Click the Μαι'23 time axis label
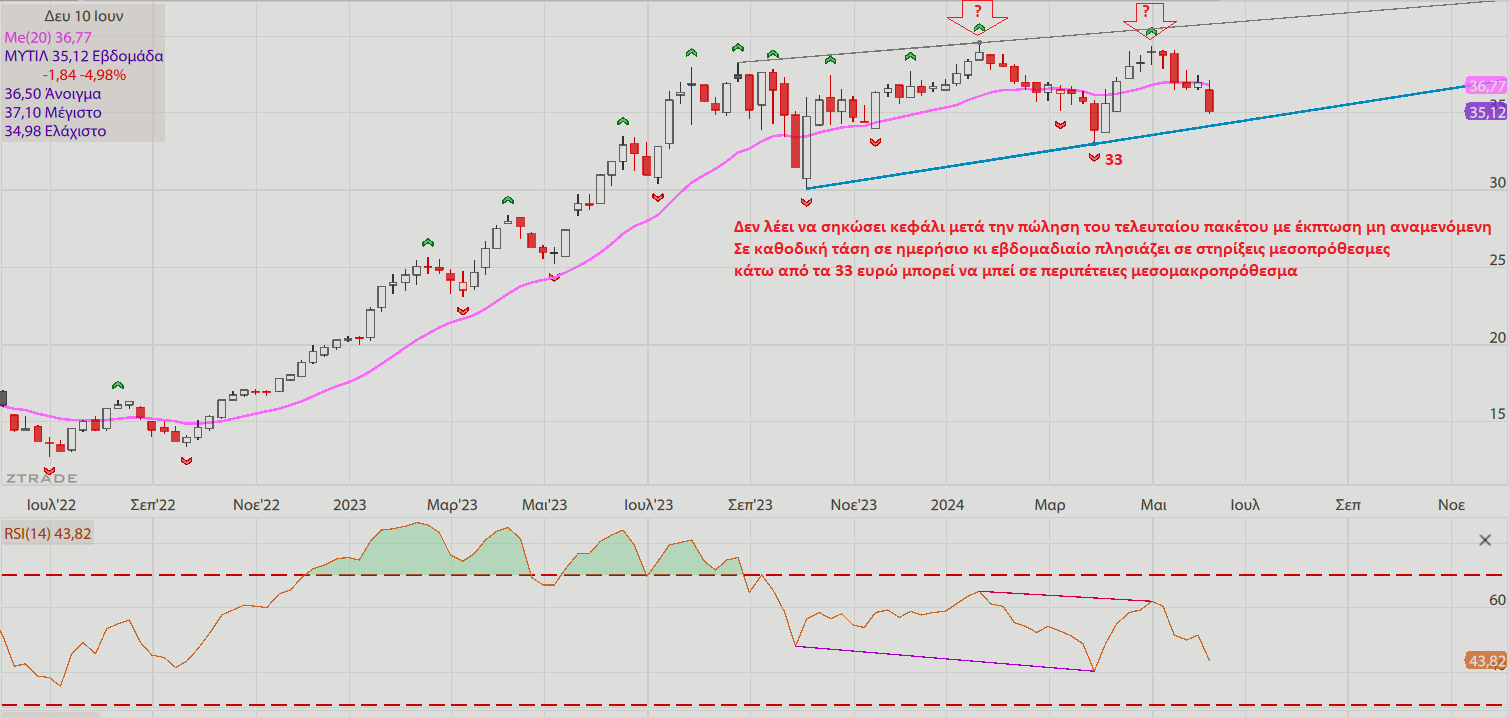 point(545,505)
